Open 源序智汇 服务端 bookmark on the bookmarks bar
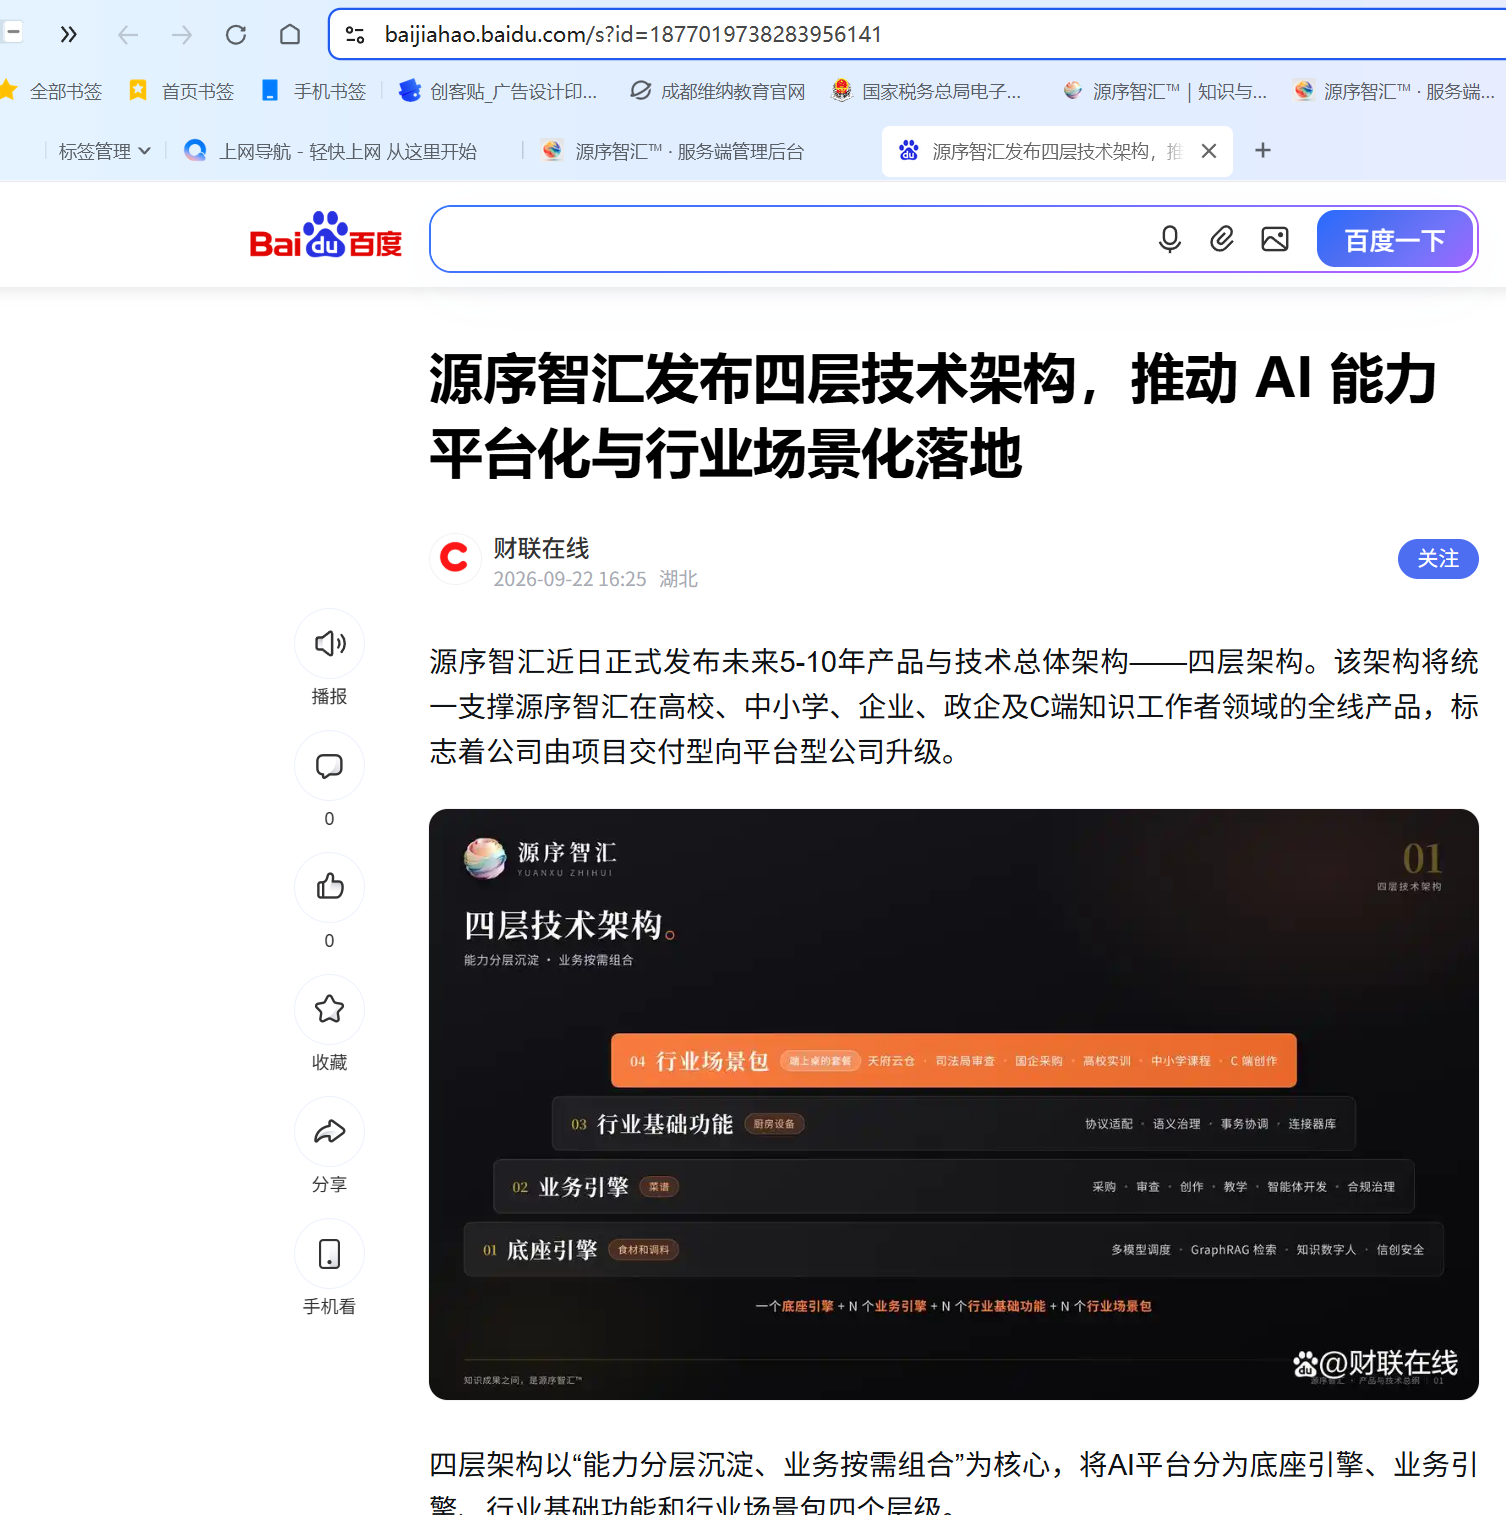 [x=1394, y=91]
